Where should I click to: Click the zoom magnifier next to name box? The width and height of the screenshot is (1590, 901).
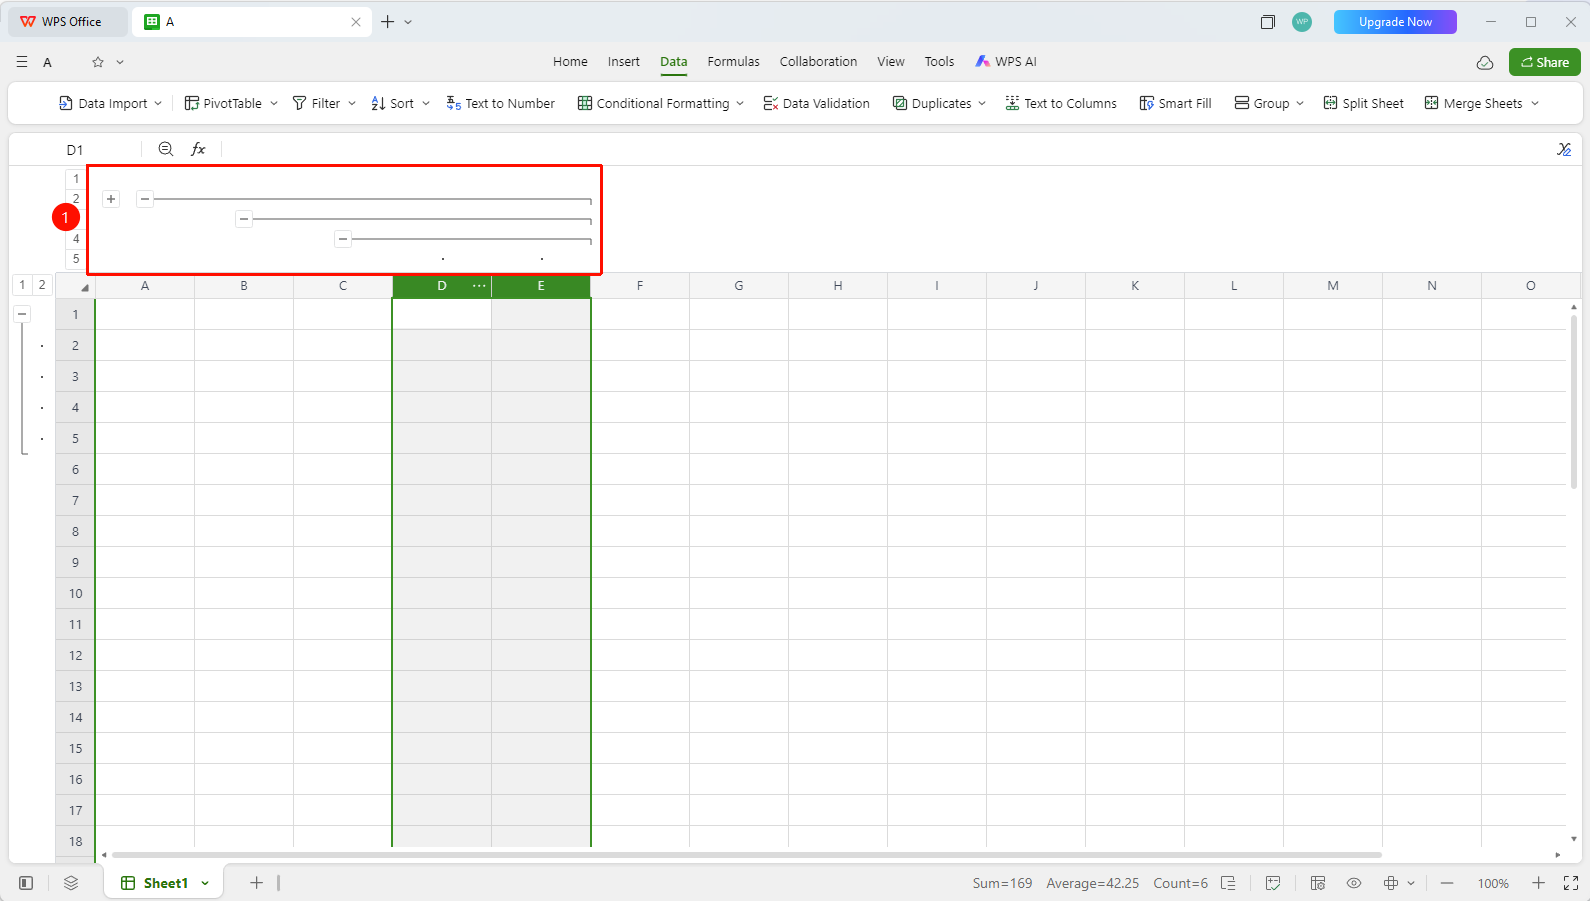166,149
